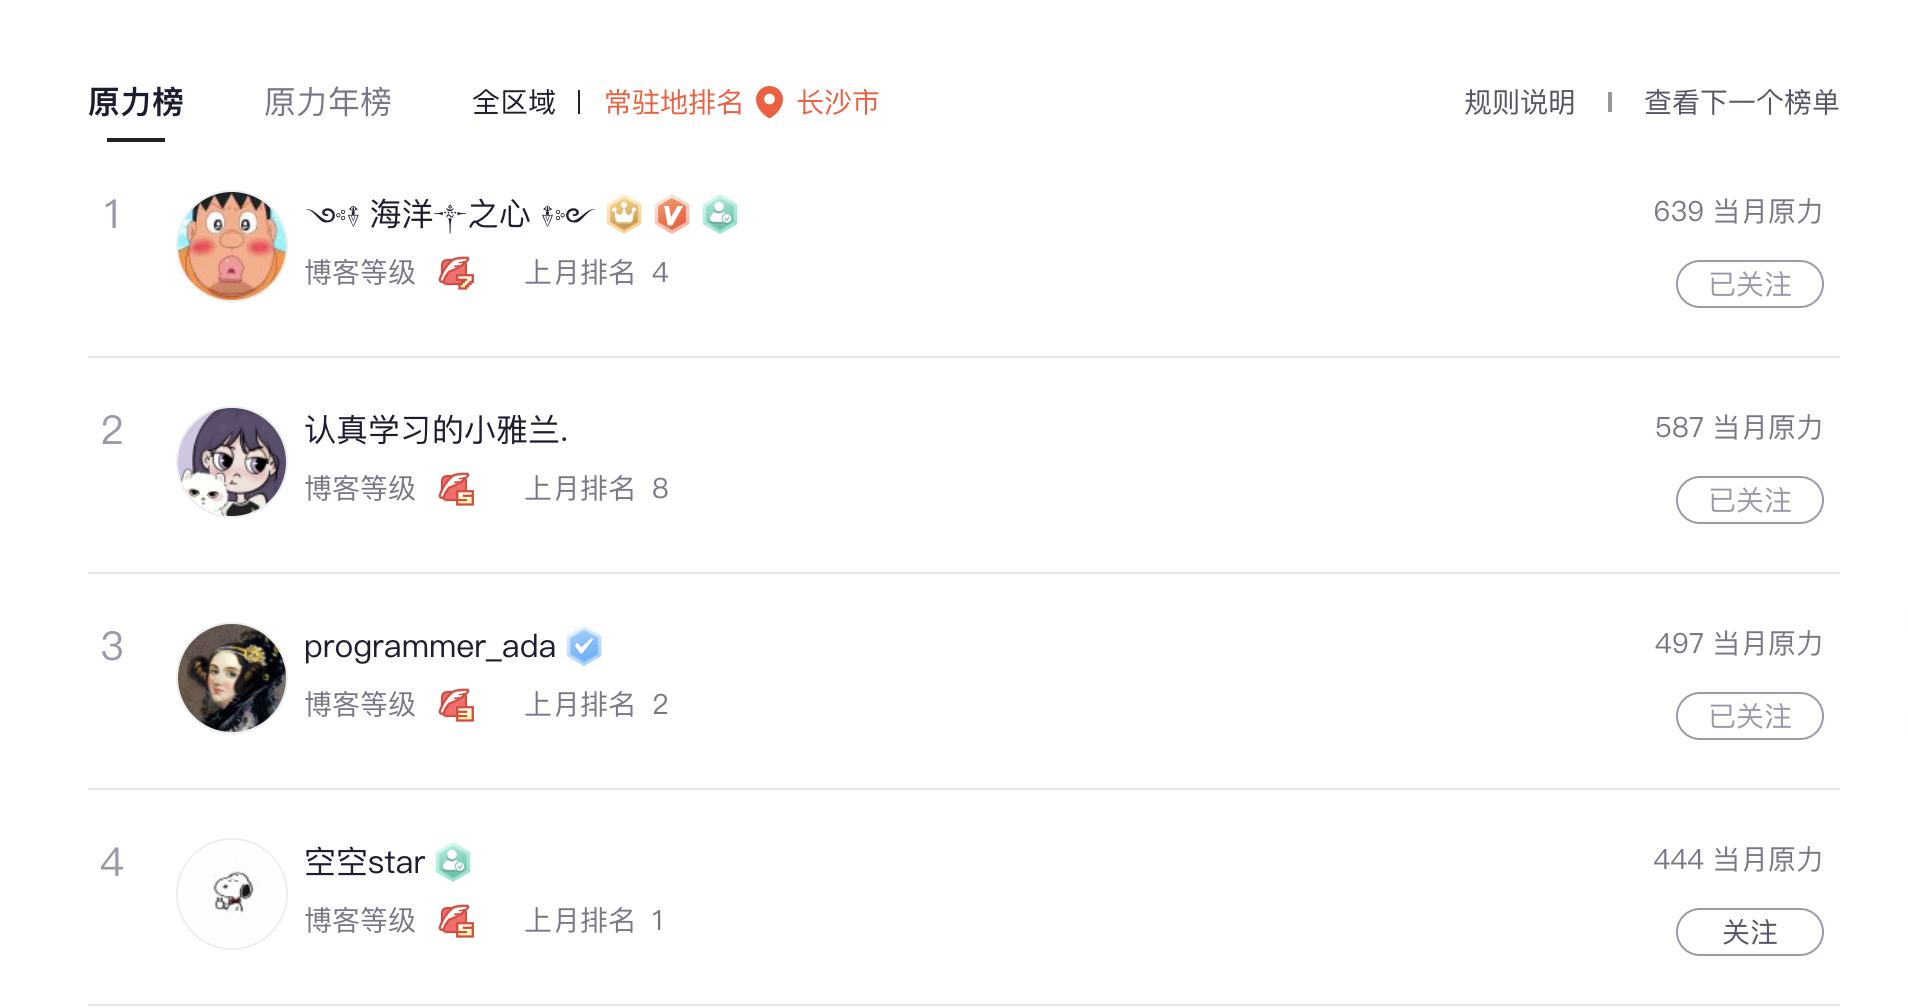Click blog level icon for programmer_ada
Screen dimensions: 1908x1008
coord(457,705)
